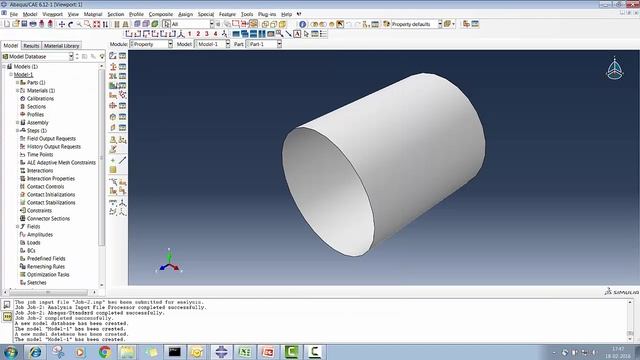Click the Query information icon

(302, 24)
